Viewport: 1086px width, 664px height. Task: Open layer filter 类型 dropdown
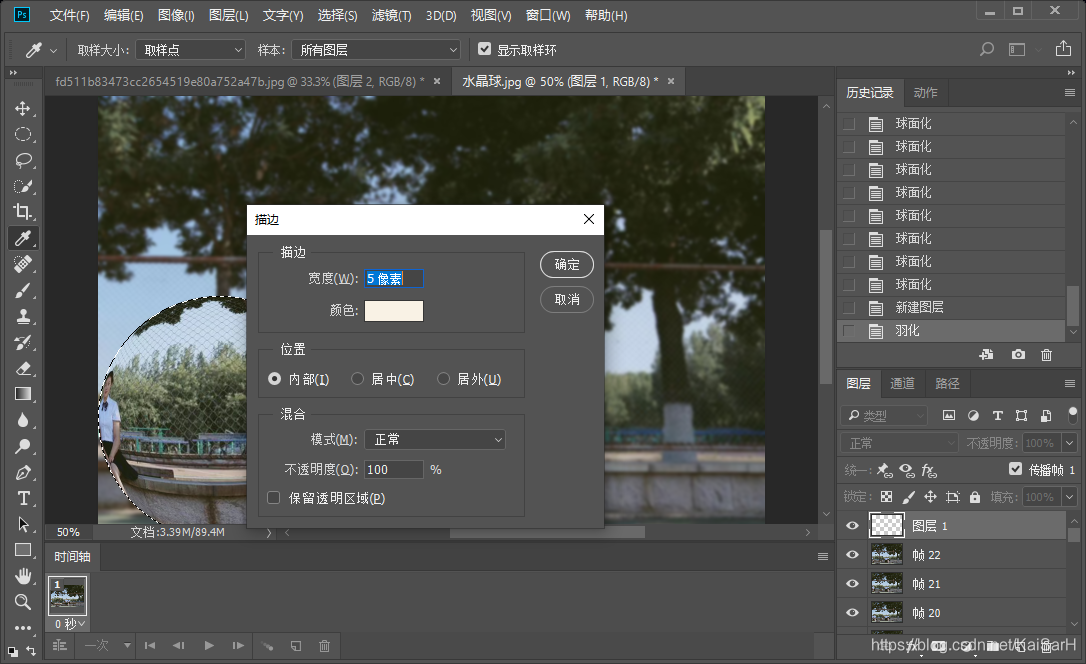pos(884,415)
